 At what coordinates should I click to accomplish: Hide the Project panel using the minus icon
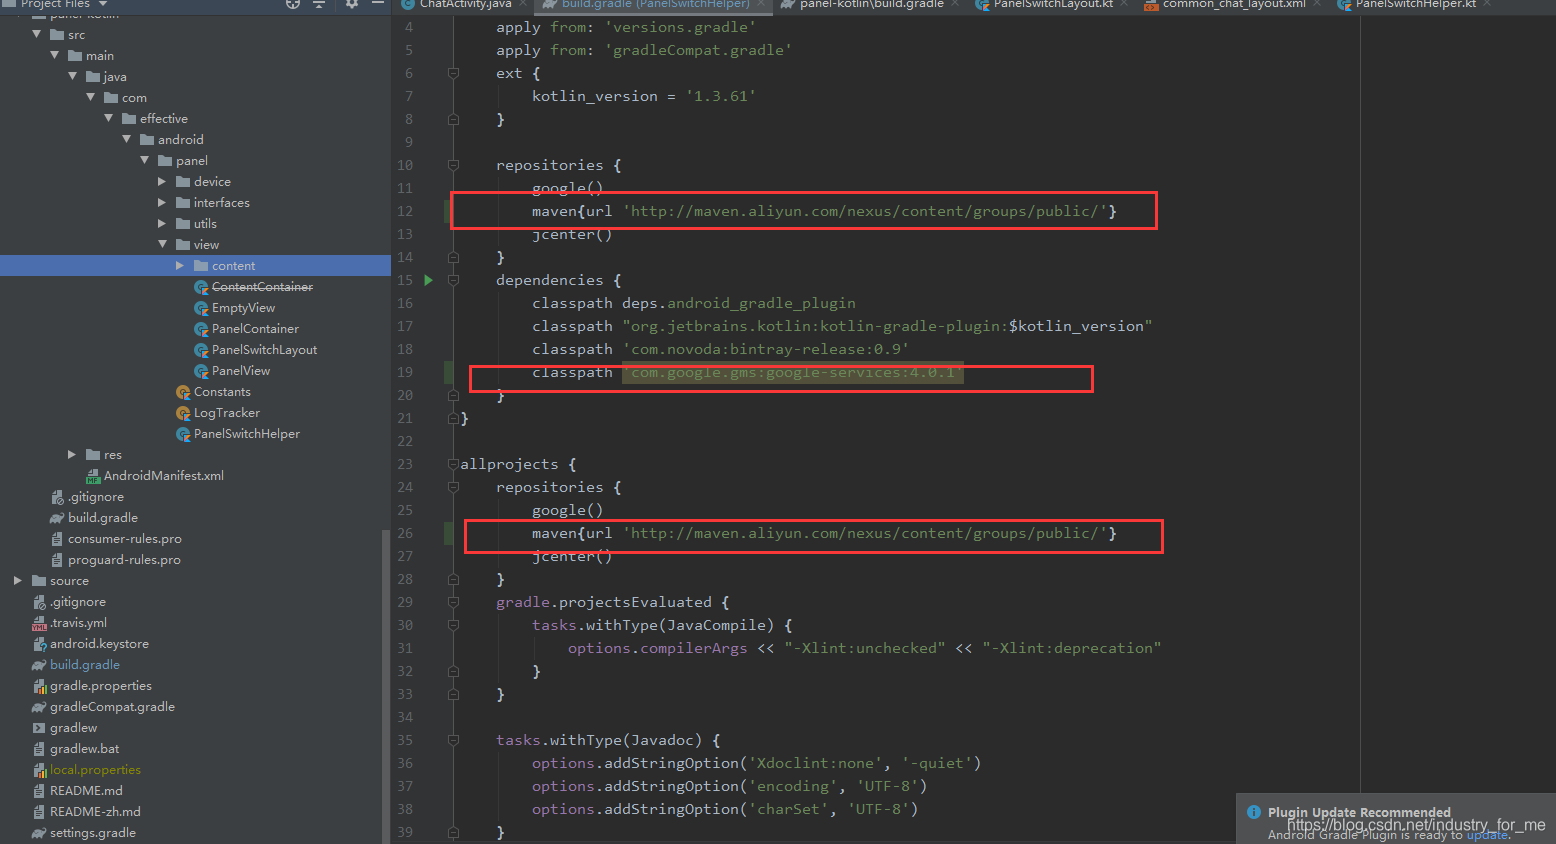tap(377, 5)
